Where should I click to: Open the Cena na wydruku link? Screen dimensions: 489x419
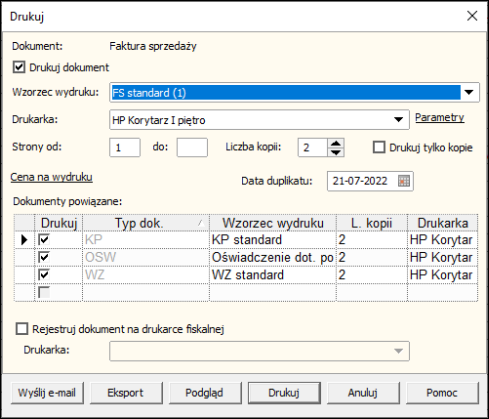point(51,177)
